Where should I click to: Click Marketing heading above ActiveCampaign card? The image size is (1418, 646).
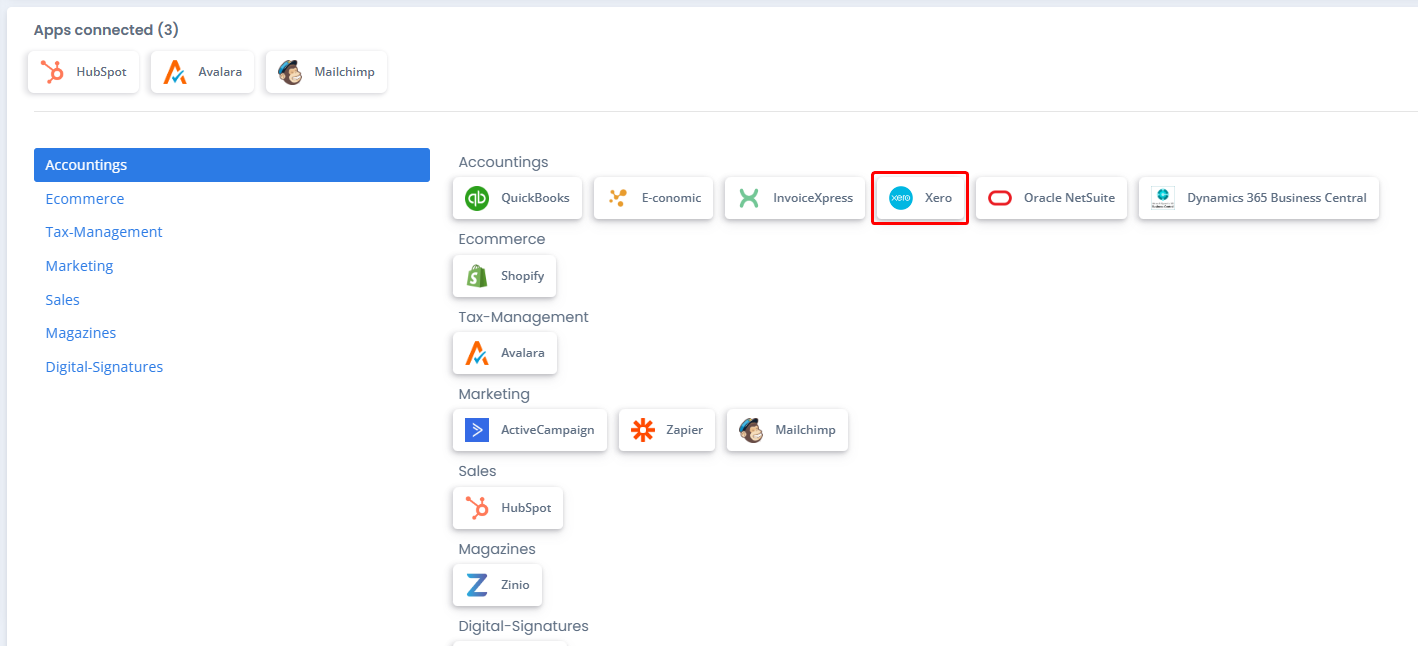(494, 394)
